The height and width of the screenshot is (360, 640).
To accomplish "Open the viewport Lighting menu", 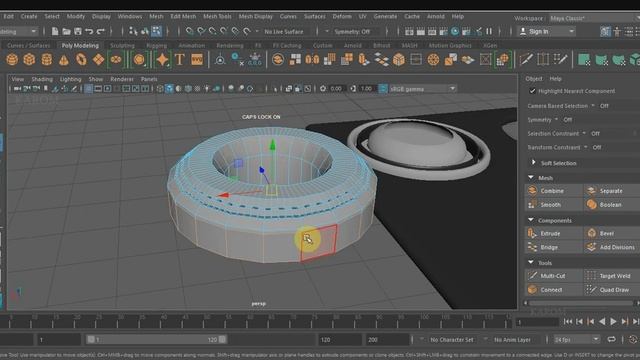I will coord(70,79).
